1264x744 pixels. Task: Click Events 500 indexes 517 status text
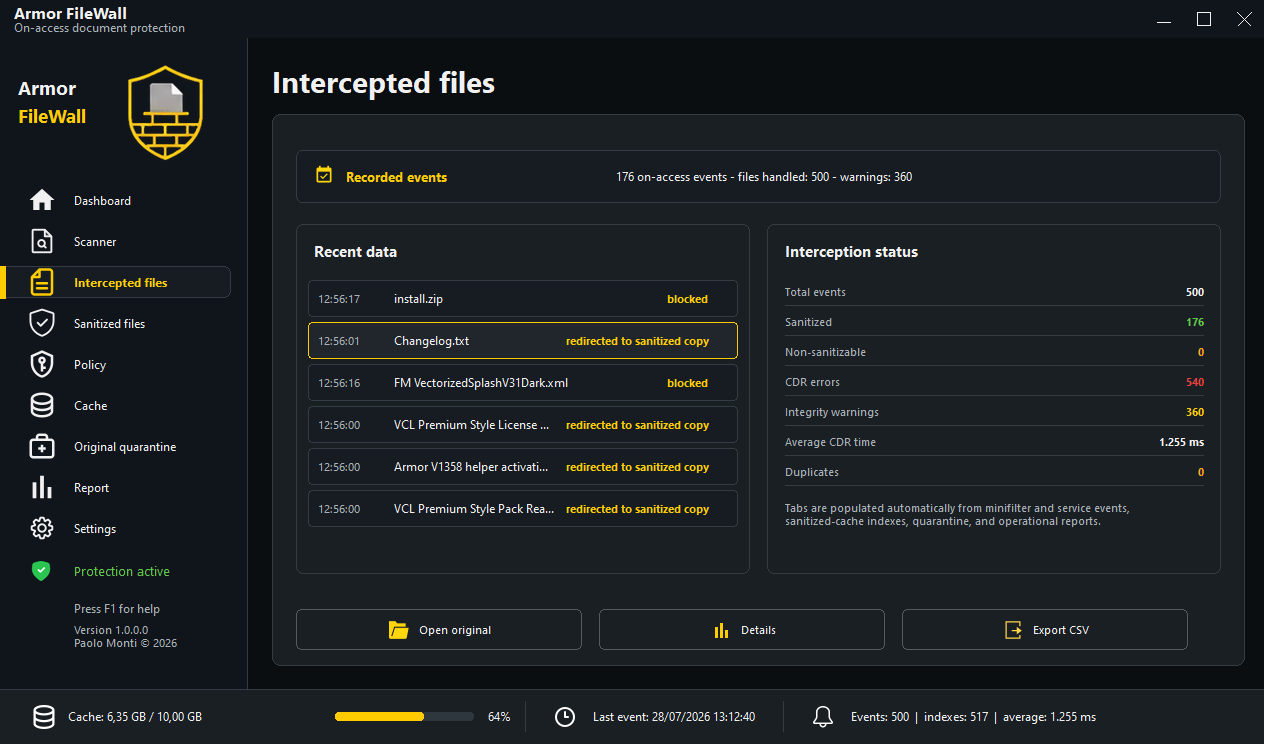tap(973, 717)
